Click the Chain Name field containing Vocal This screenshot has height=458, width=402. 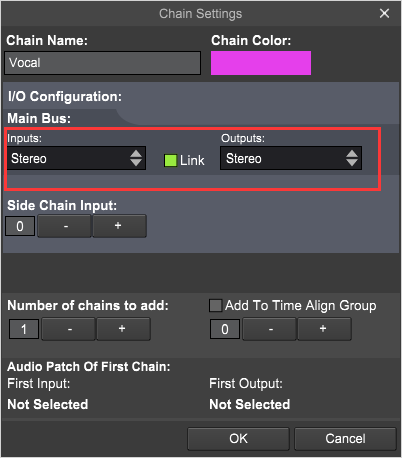[x=102, y=63]
